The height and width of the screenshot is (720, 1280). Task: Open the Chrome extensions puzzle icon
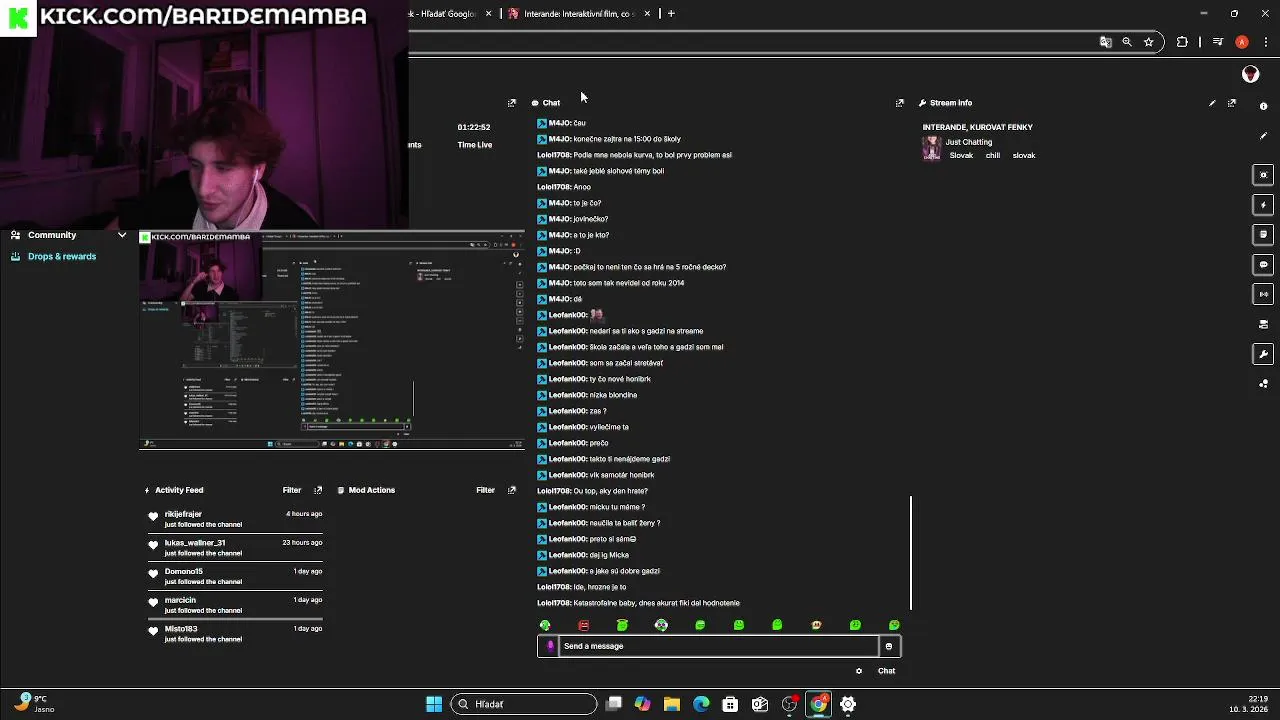point(1182,42)
